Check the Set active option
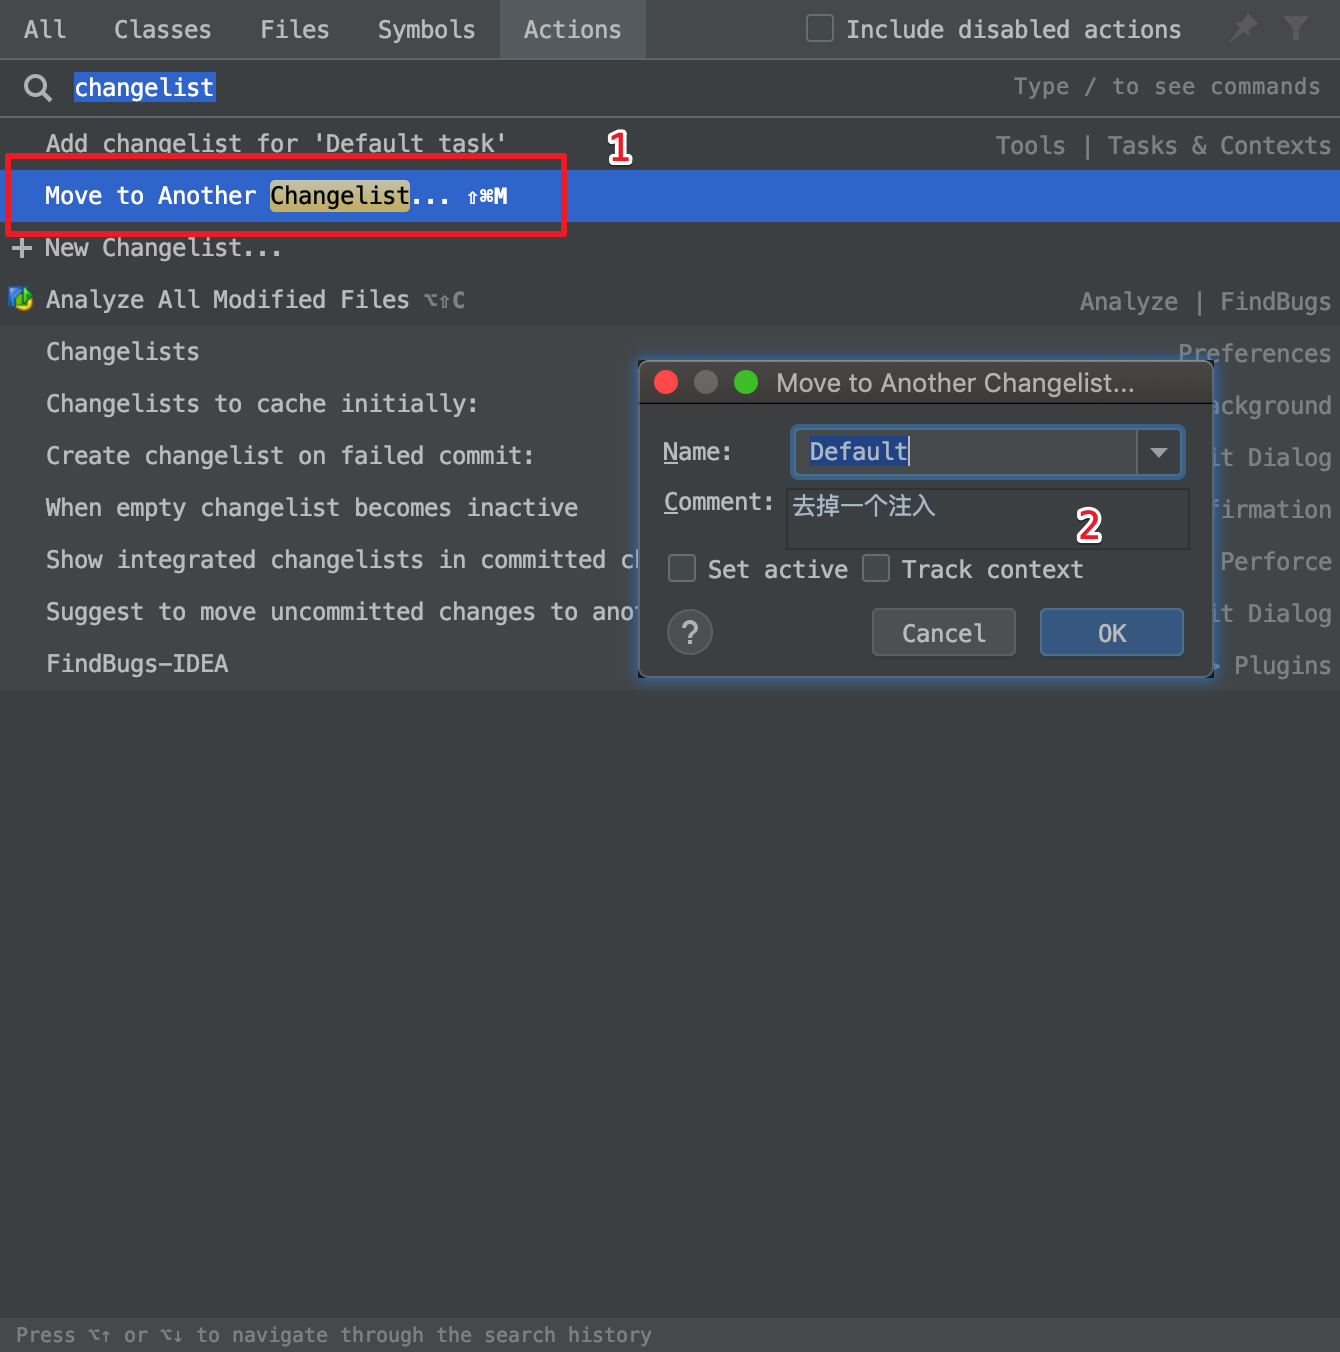1340x1352 pixels. tap(681, 568)
